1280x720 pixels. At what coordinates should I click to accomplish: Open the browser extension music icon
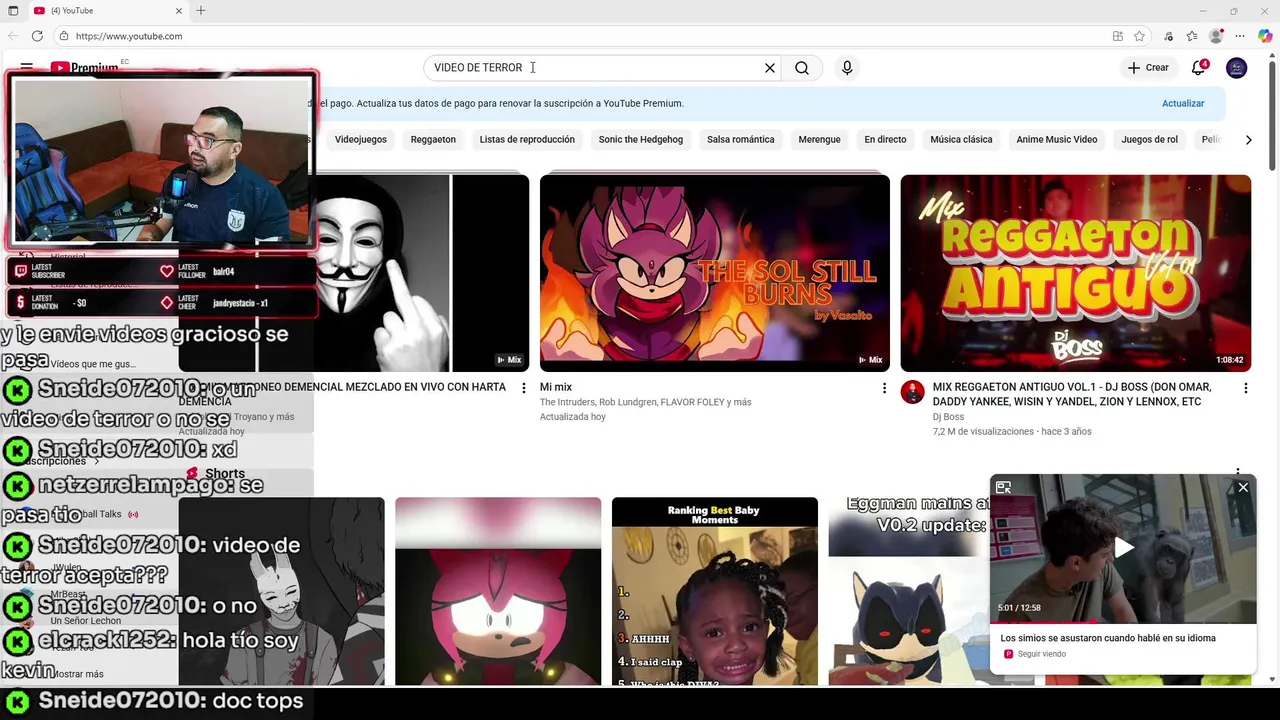point(1169,36)
